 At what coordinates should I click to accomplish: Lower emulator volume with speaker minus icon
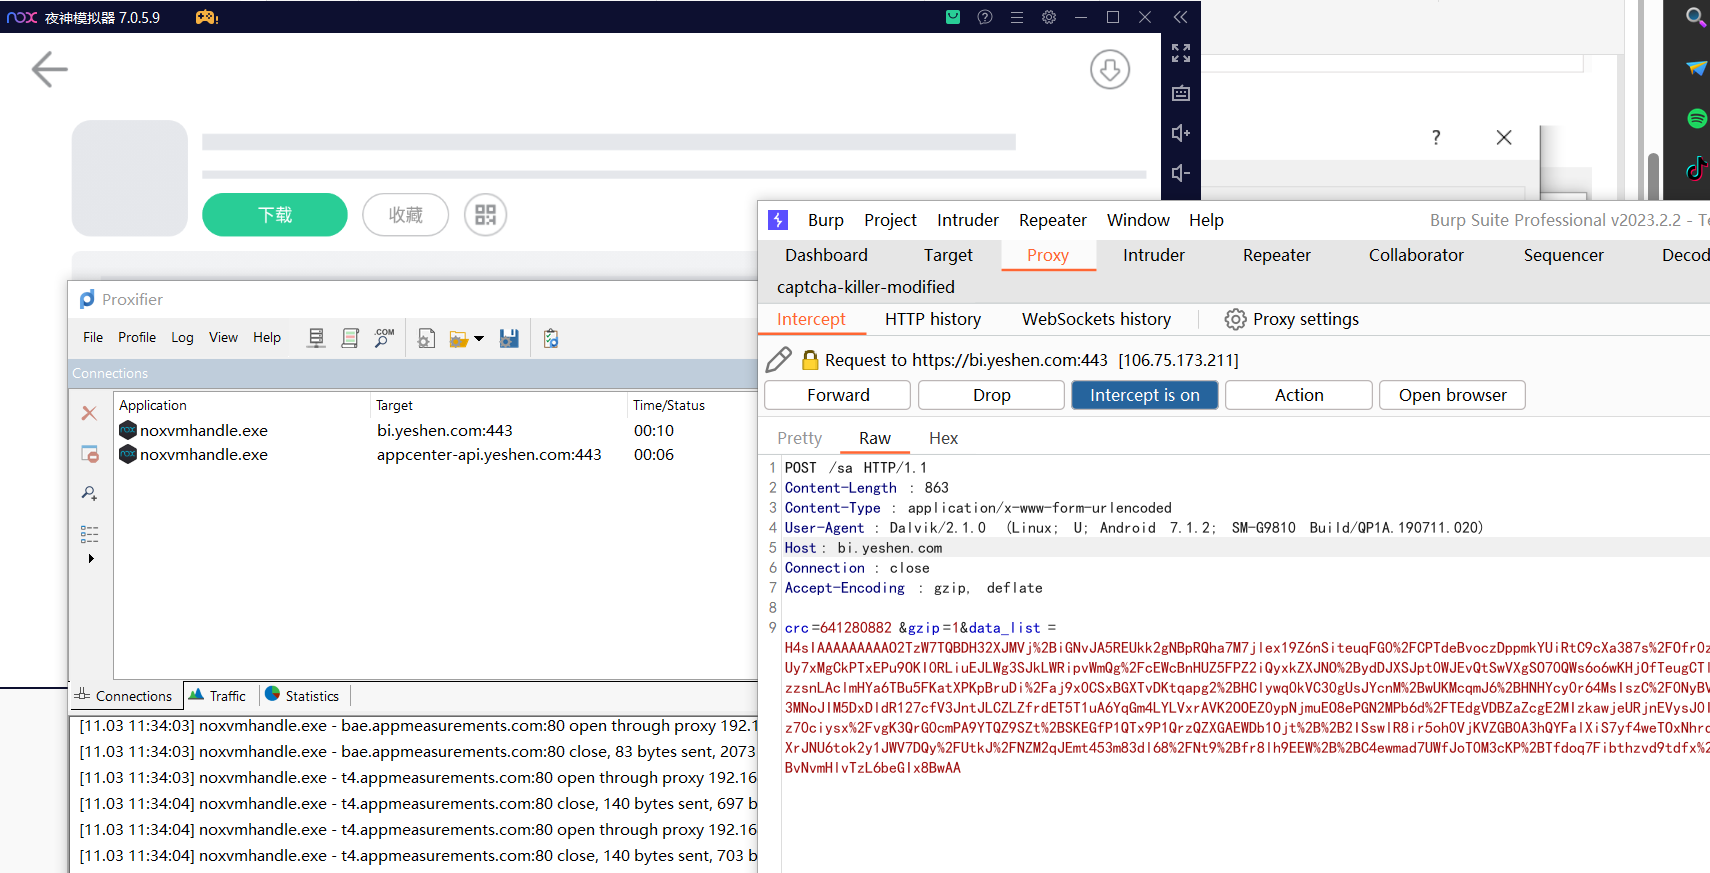click(x=1181, y=173)
